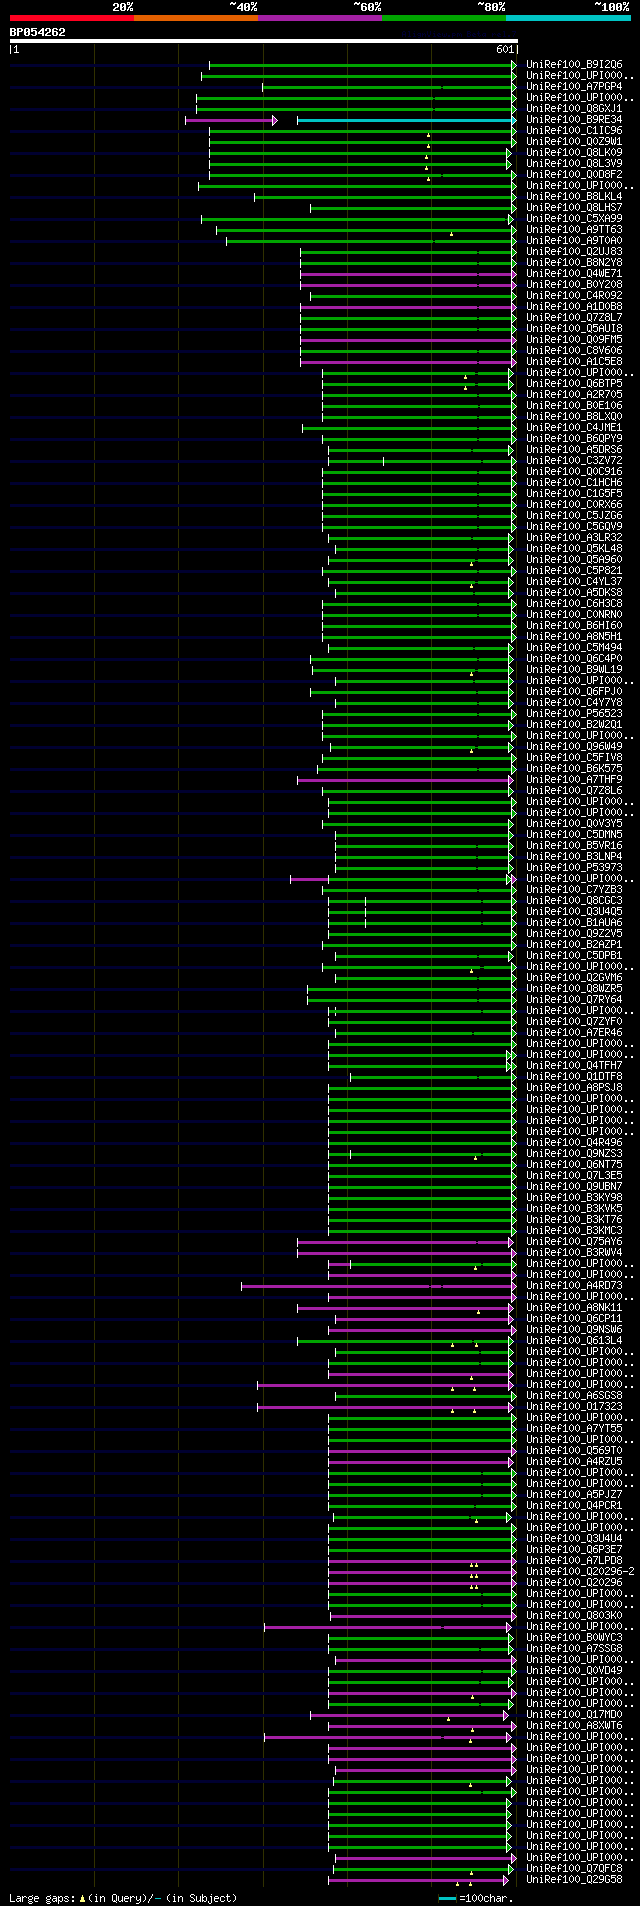The width and height of the screenshot is (640, 1906).
Task: Select hit label UniRef100_B8N2Y8
Action: point(574,262)
